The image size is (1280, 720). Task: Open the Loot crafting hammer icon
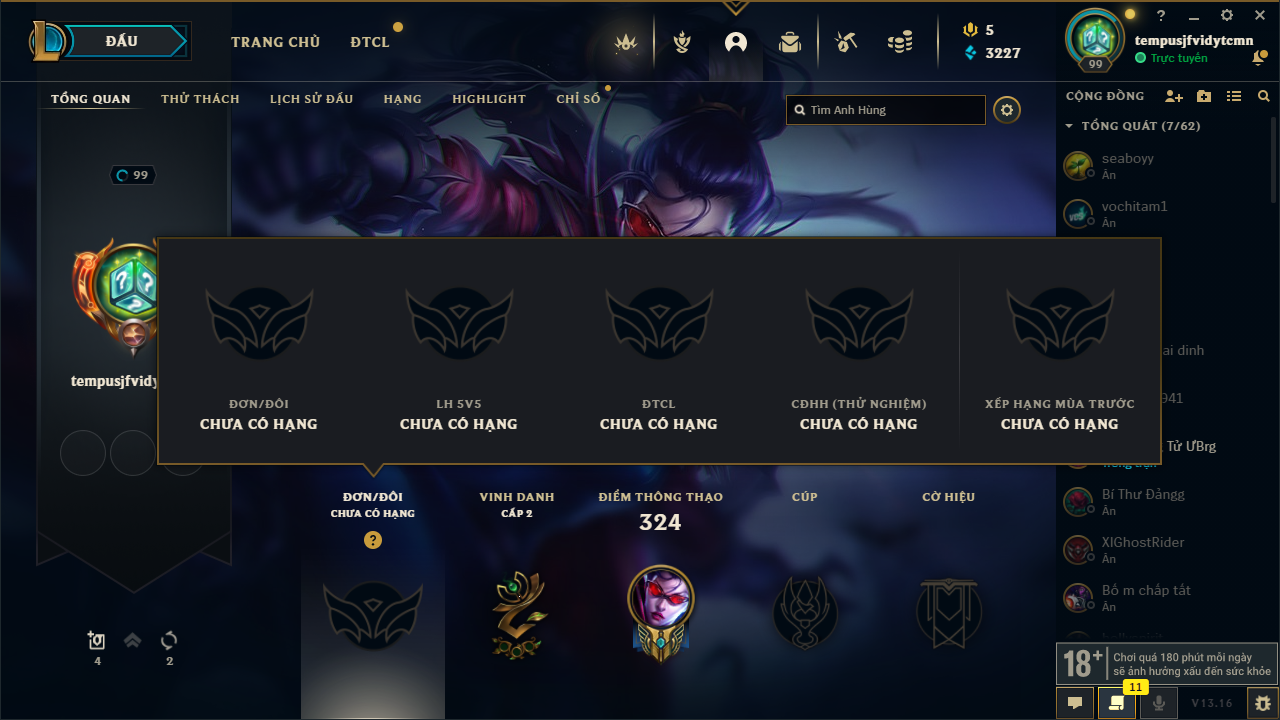[x=846, y=43]
